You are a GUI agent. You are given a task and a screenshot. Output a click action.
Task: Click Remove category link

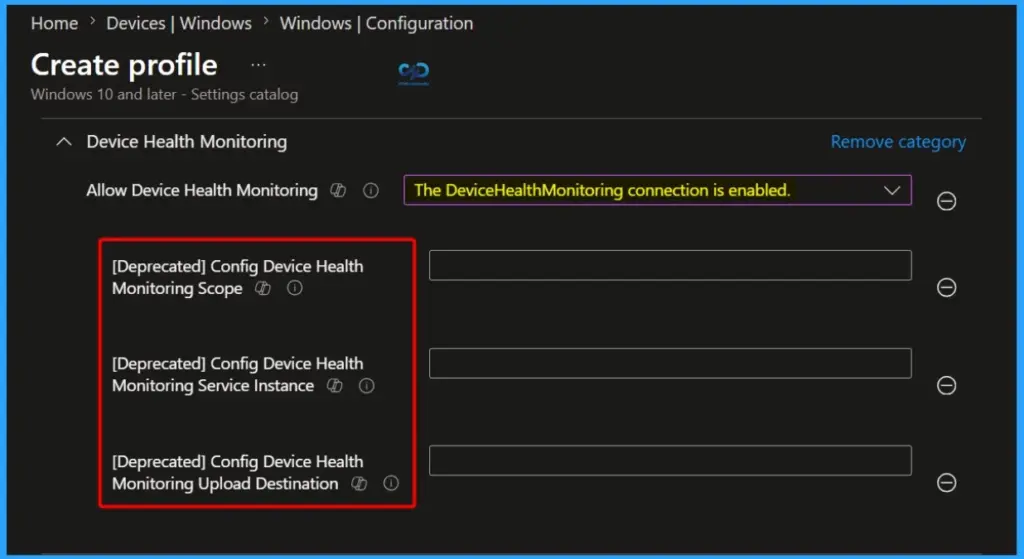[898, 142]
